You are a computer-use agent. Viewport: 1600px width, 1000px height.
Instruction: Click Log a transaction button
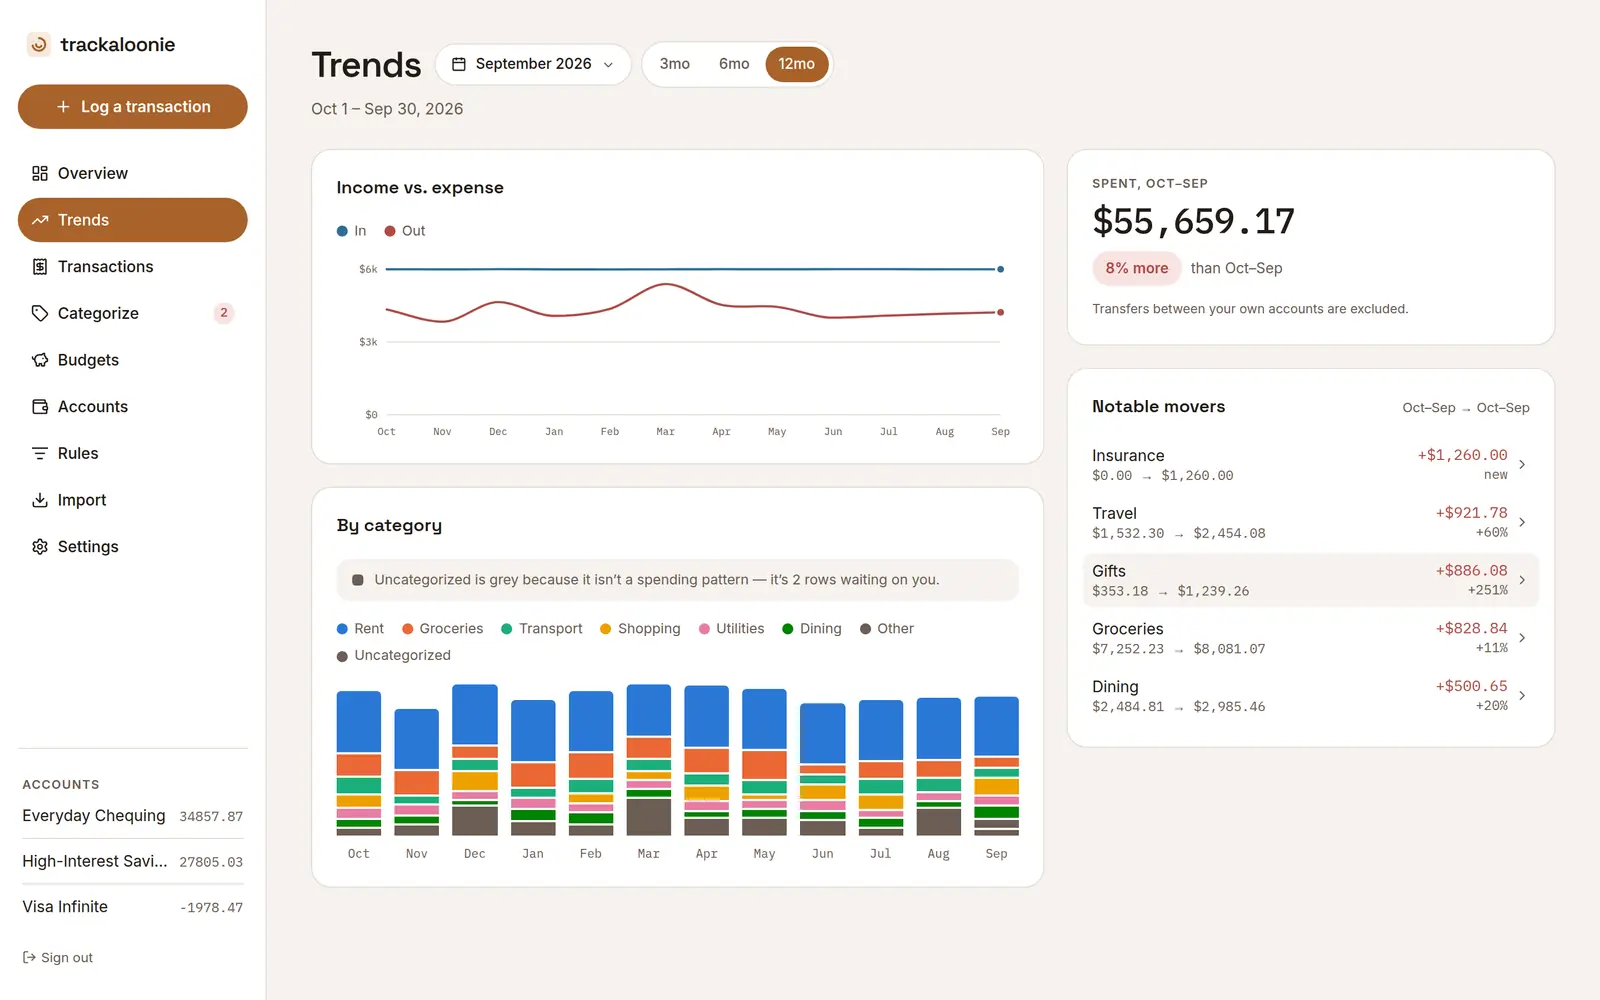coord(133,107)
